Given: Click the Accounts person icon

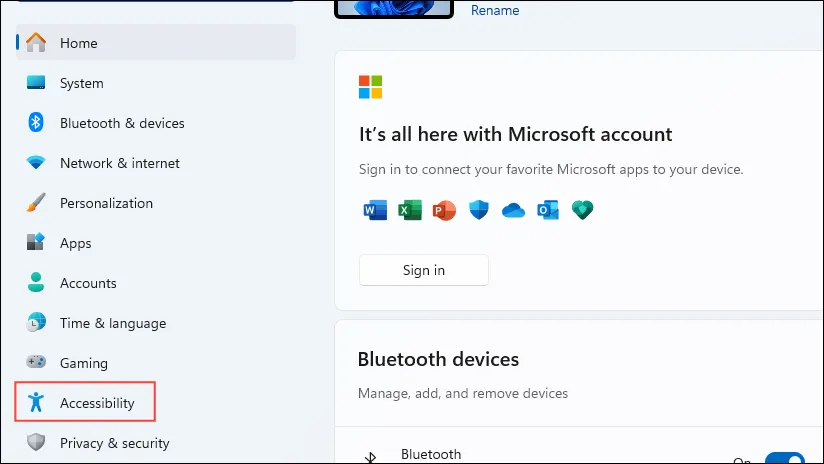Looking at the screenshot, I should pyautogui.click(x=36, y=282).
